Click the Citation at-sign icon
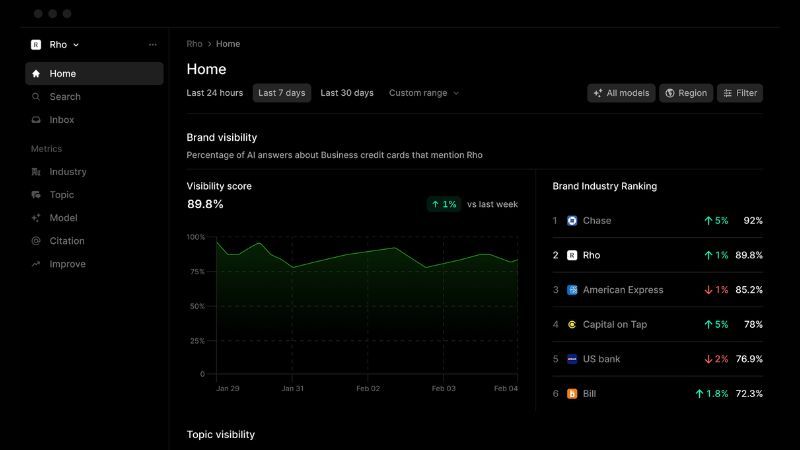Viewport: 800px width, 450px height. click(x=36, y=241)
